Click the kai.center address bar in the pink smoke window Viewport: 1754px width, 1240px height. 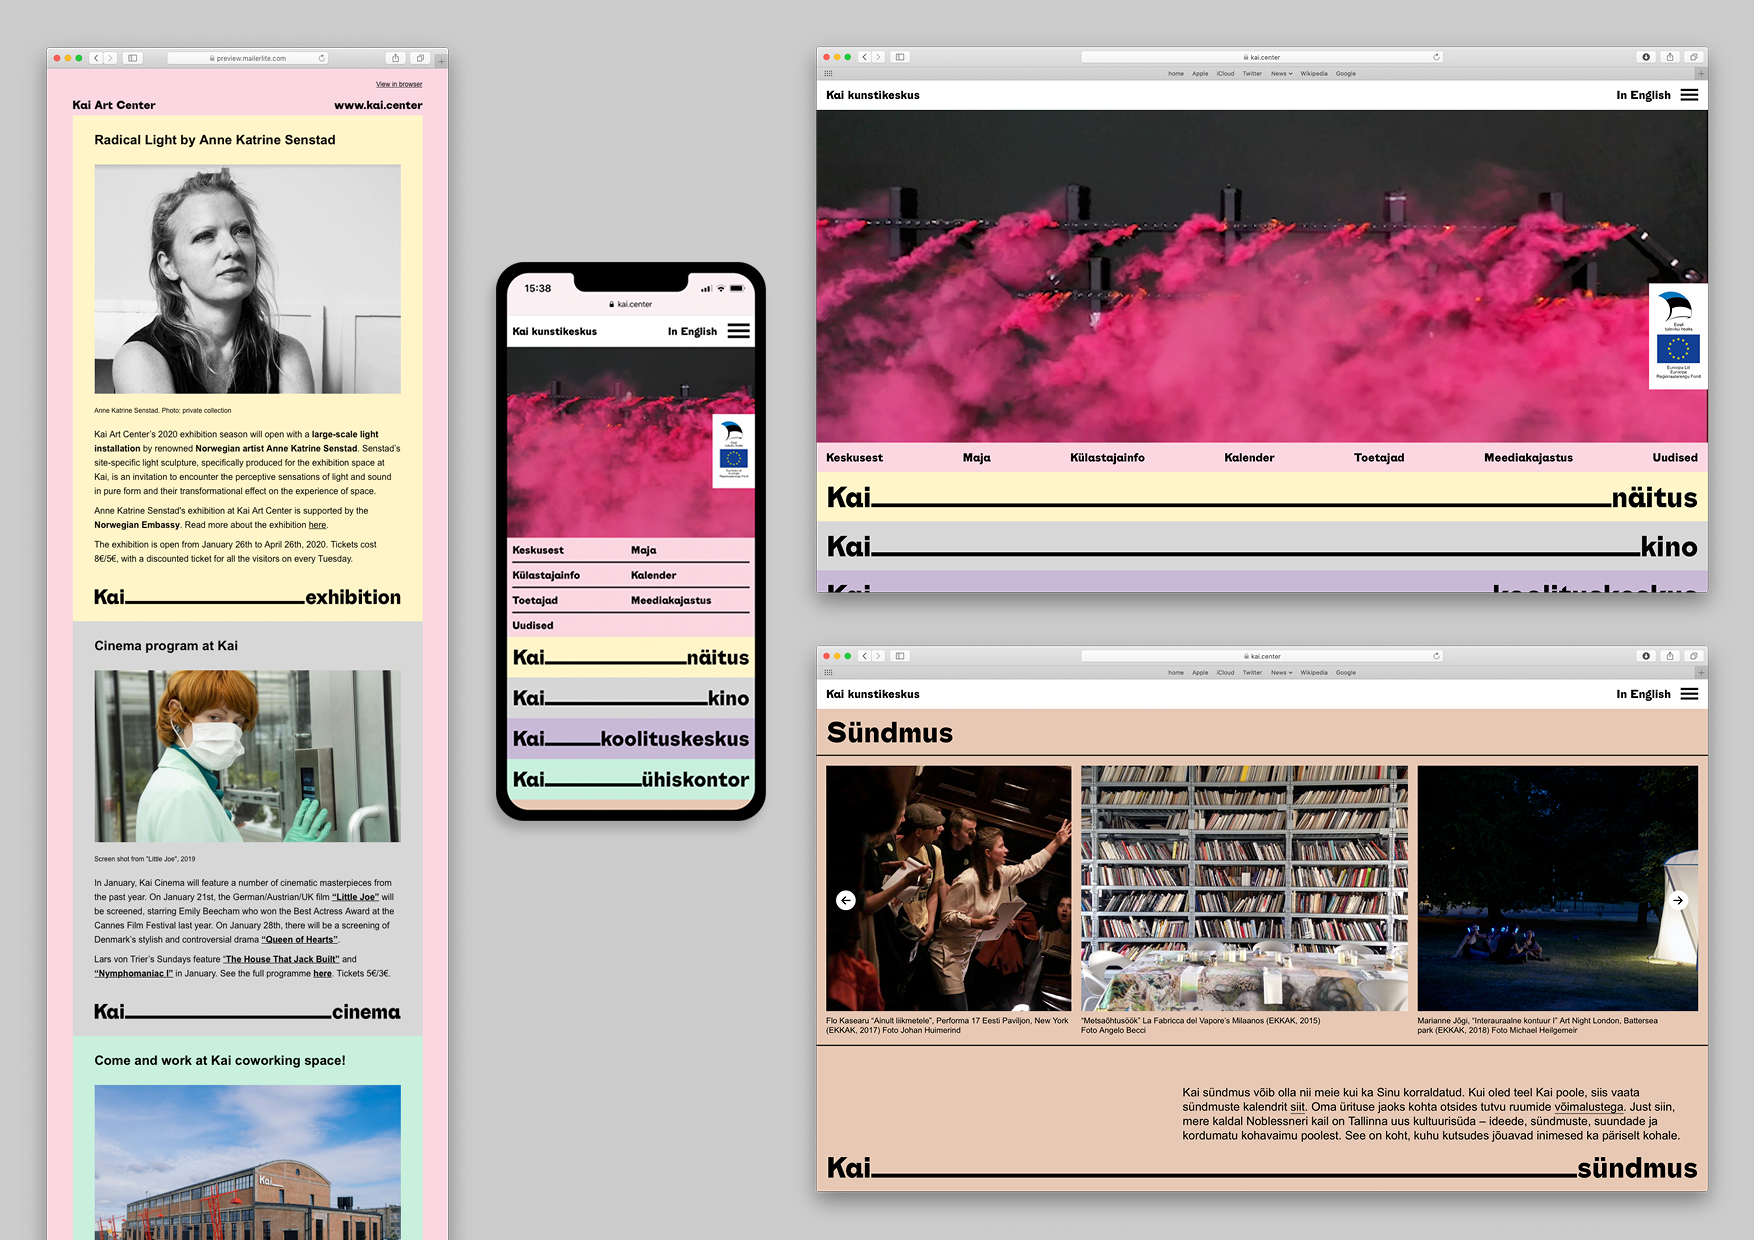point(1262,57)
